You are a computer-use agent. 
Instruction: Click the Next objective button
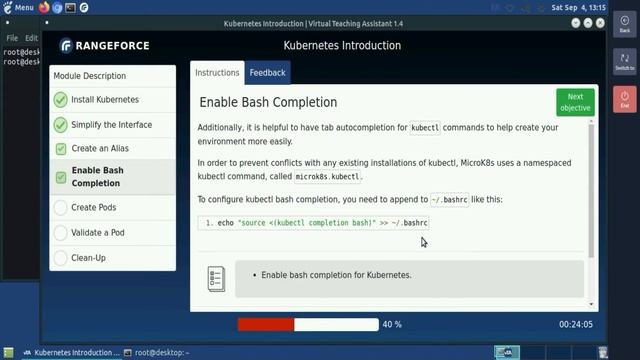[575, 102]
